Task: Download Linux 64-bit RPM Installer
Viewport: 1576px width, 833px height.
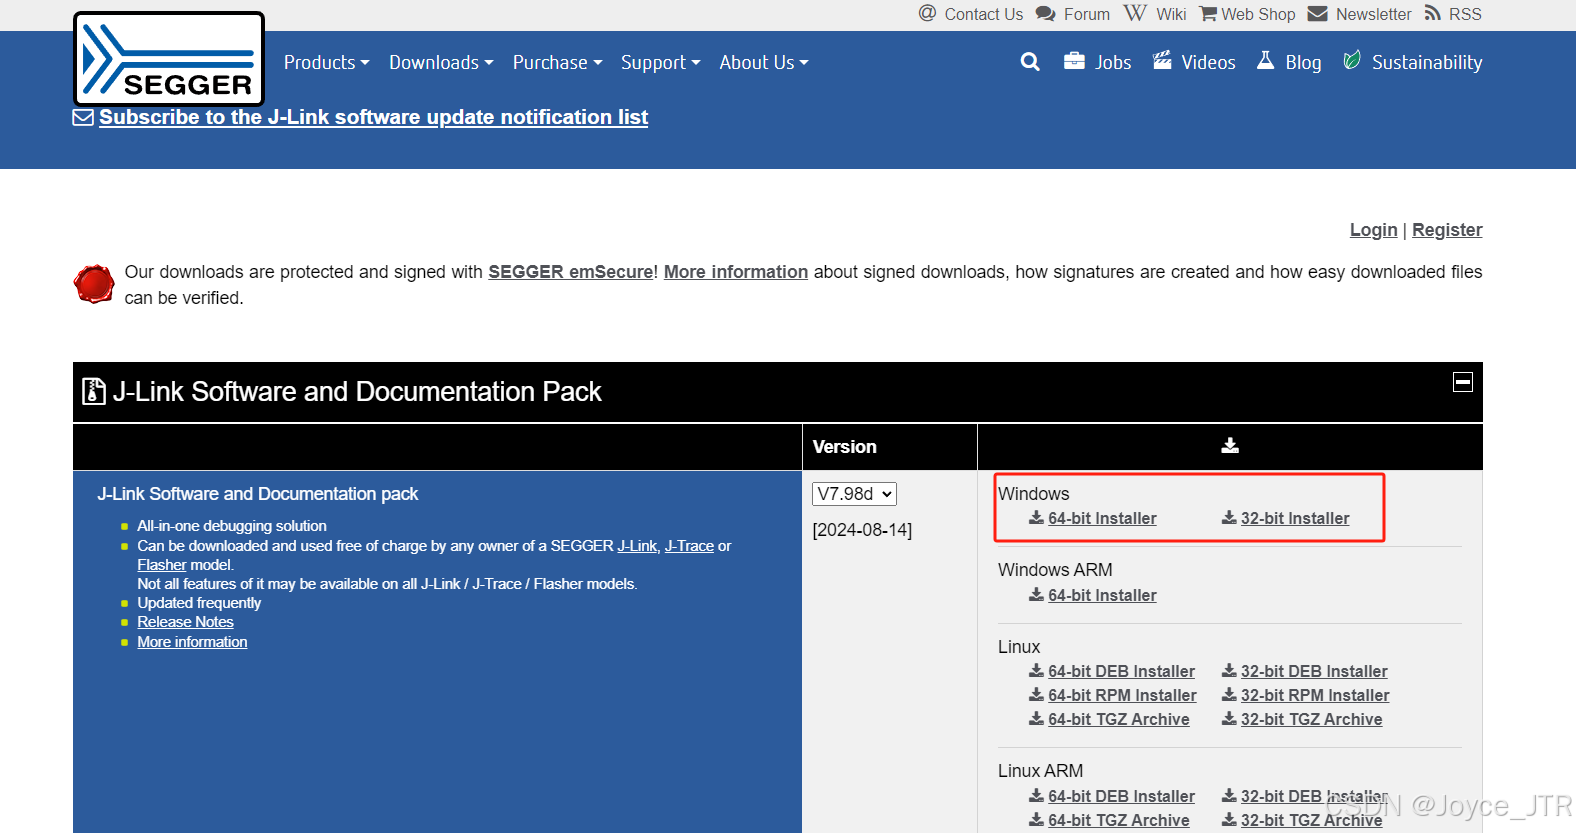Action: 1122,695
